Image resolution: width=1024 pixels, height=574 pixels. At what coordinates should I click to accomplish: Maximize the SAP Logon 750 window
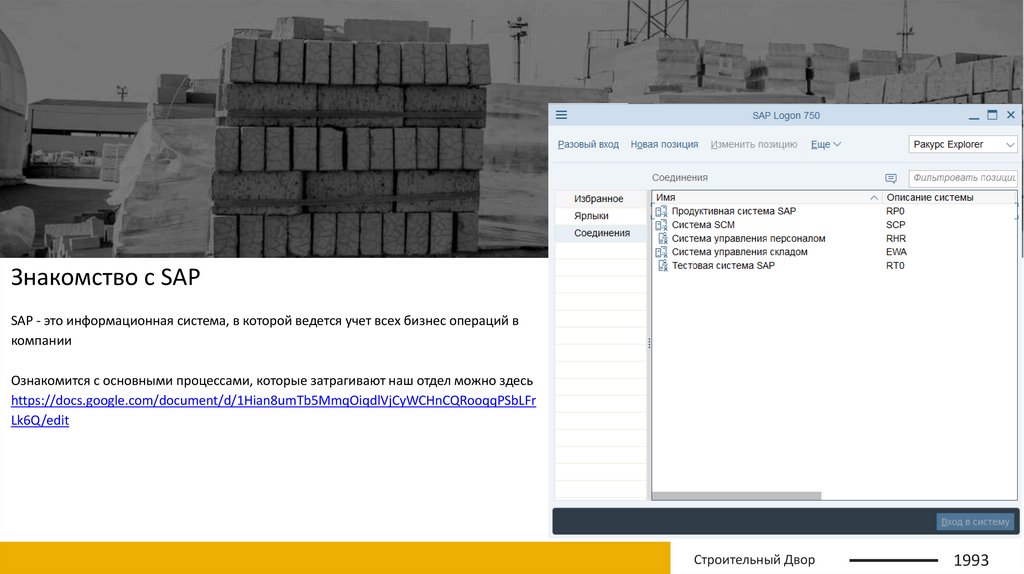992,115
